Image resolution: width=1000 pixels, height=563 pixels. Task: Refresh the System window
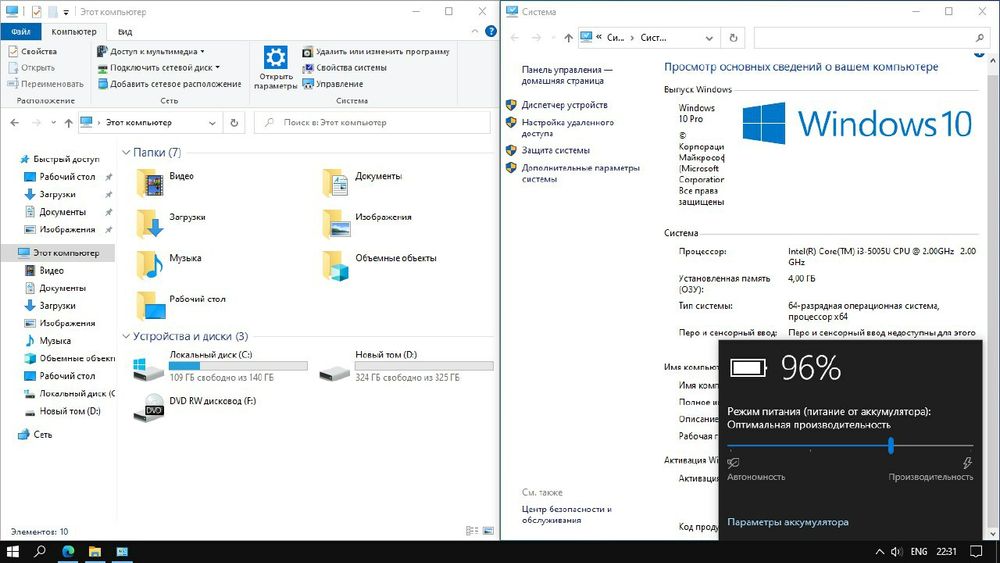[733, 38]
